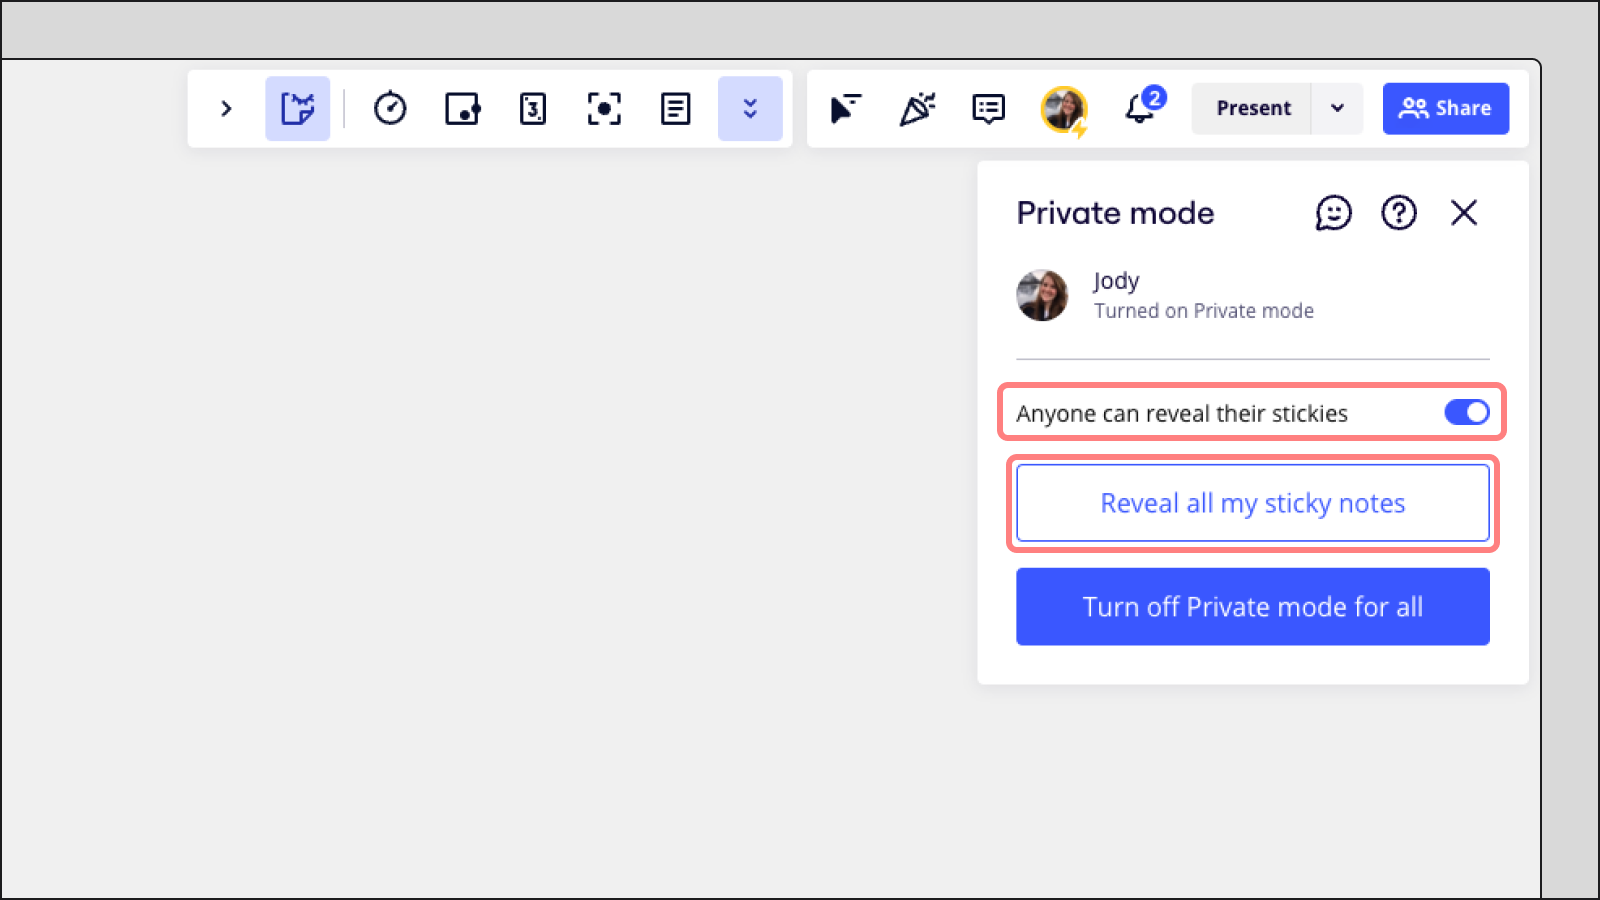Image resolution: width=1600 pixels, height=900 pixels.
Task: Click the focus frame icon
Action: [x=604, y=108]
